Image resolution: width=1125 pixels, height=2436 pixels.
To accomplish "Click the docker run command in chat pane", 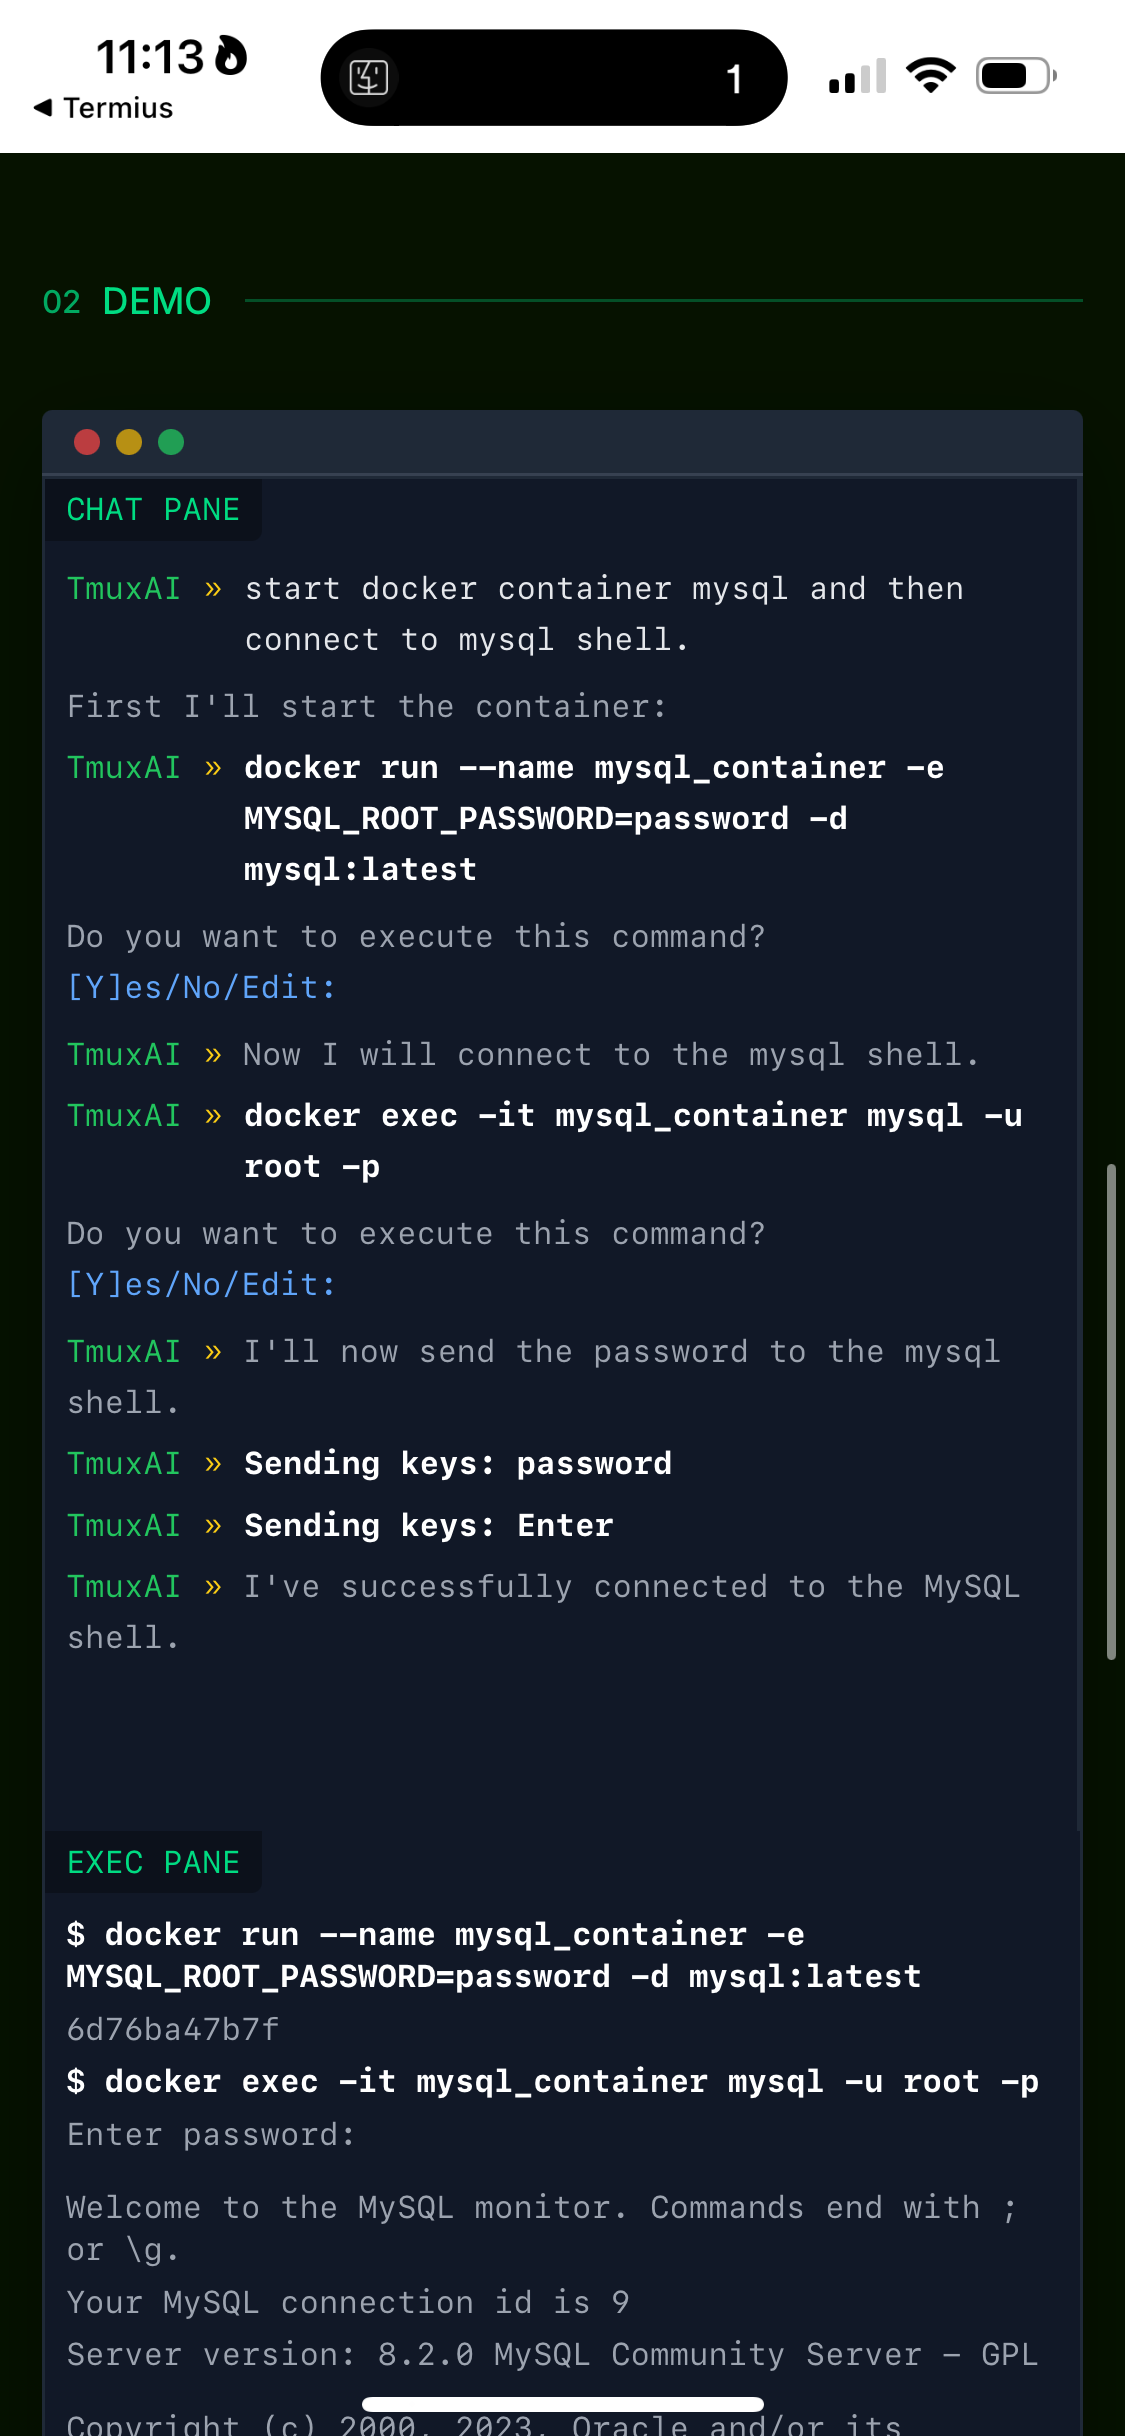I will pyautogui.click(x=594, y=819).
